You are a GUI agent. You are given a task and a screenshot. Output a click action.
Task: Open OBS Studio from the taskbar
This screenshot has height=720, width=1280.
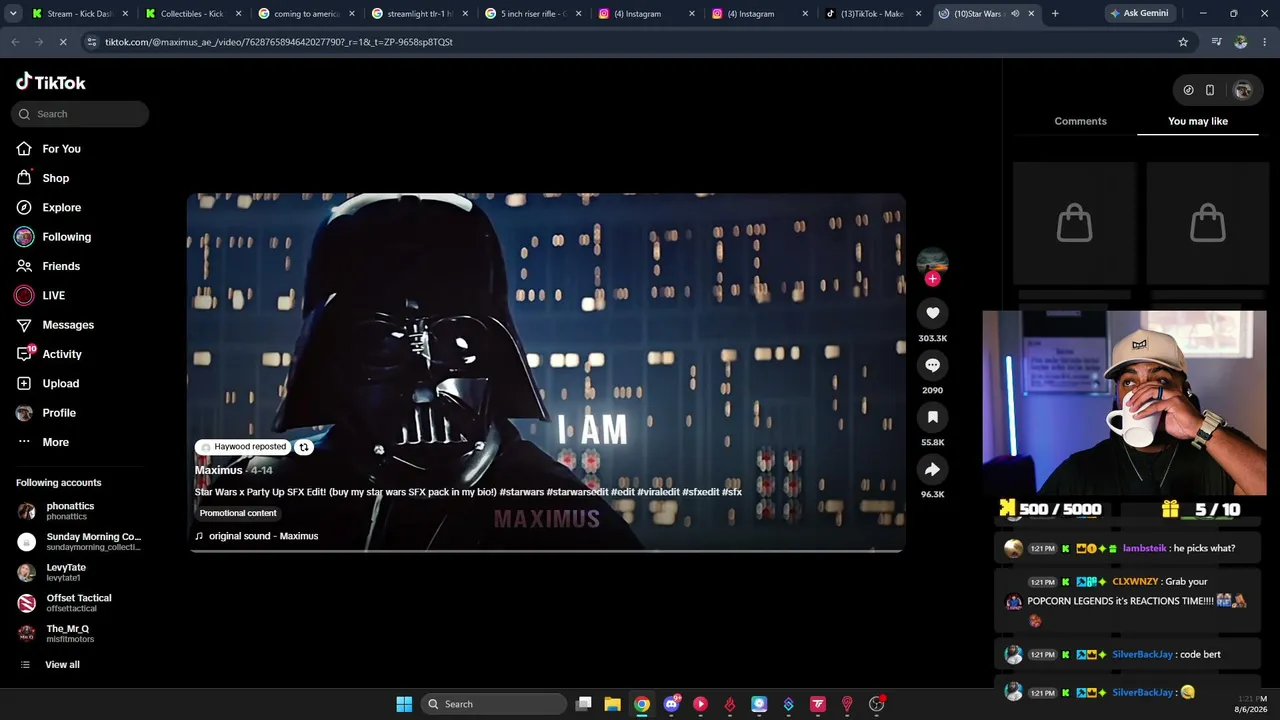(877, 704)
